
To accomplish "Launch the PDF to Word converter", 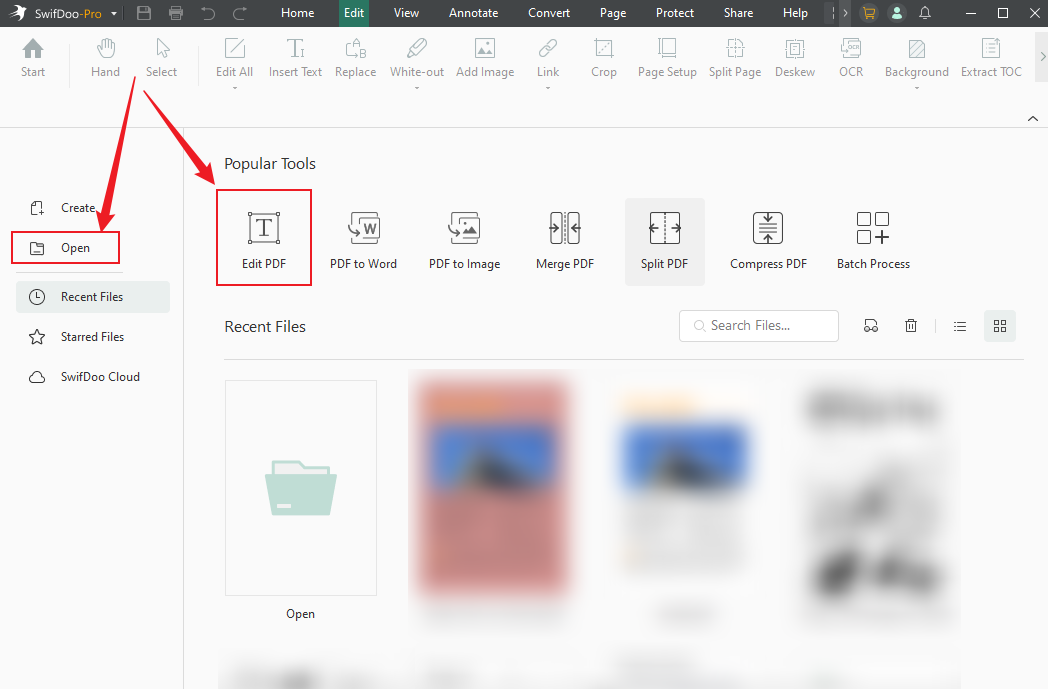I will [364, 237].
